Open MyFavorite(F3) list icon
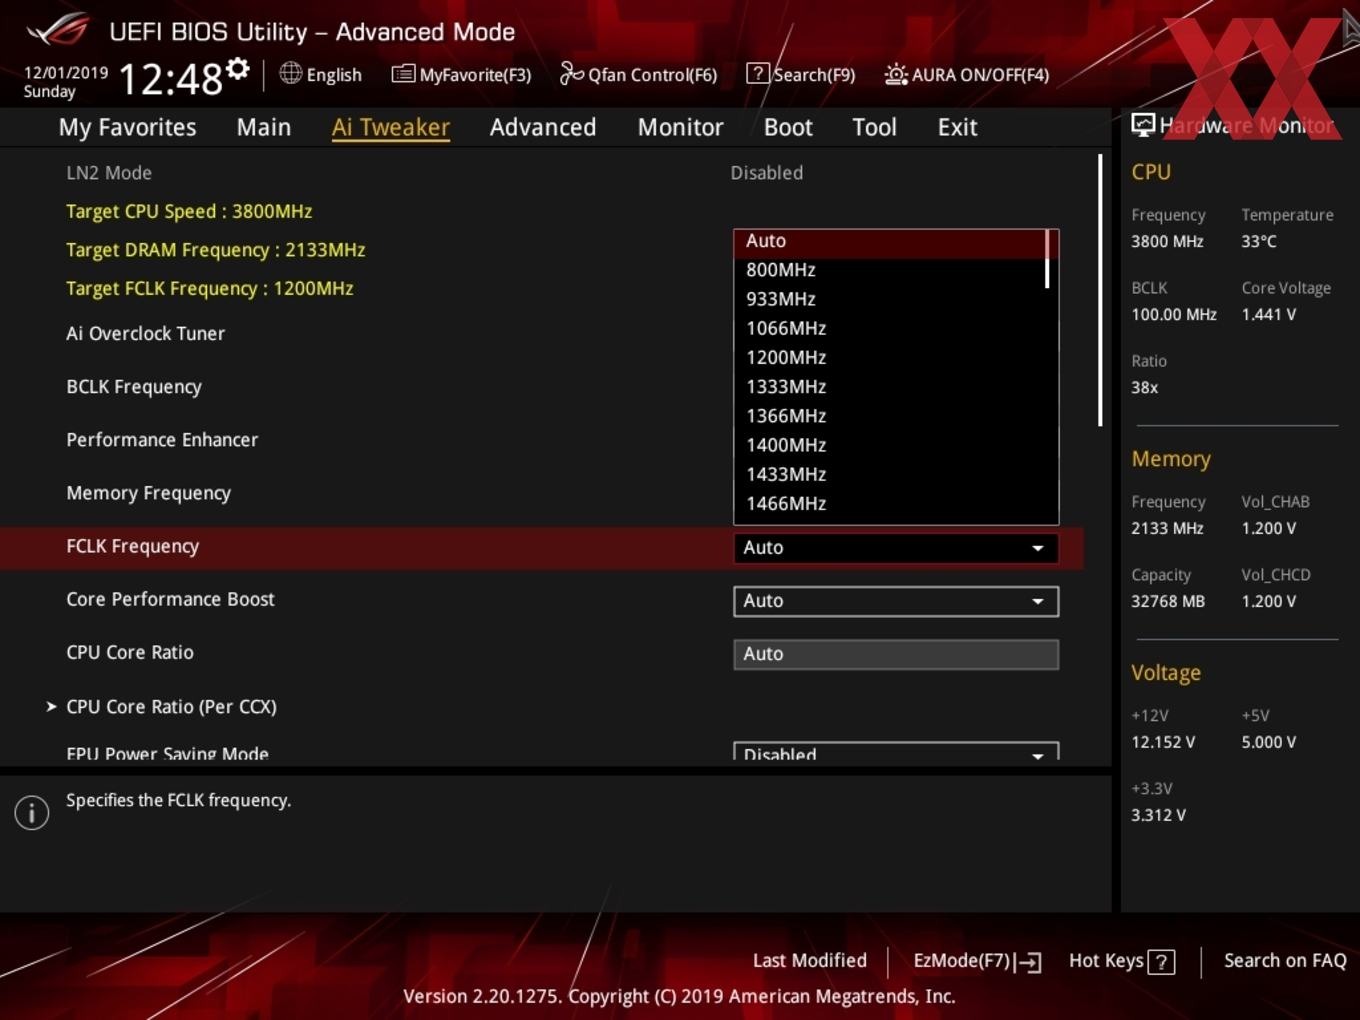The image size is (1360, 1020). tap(403, 74)
